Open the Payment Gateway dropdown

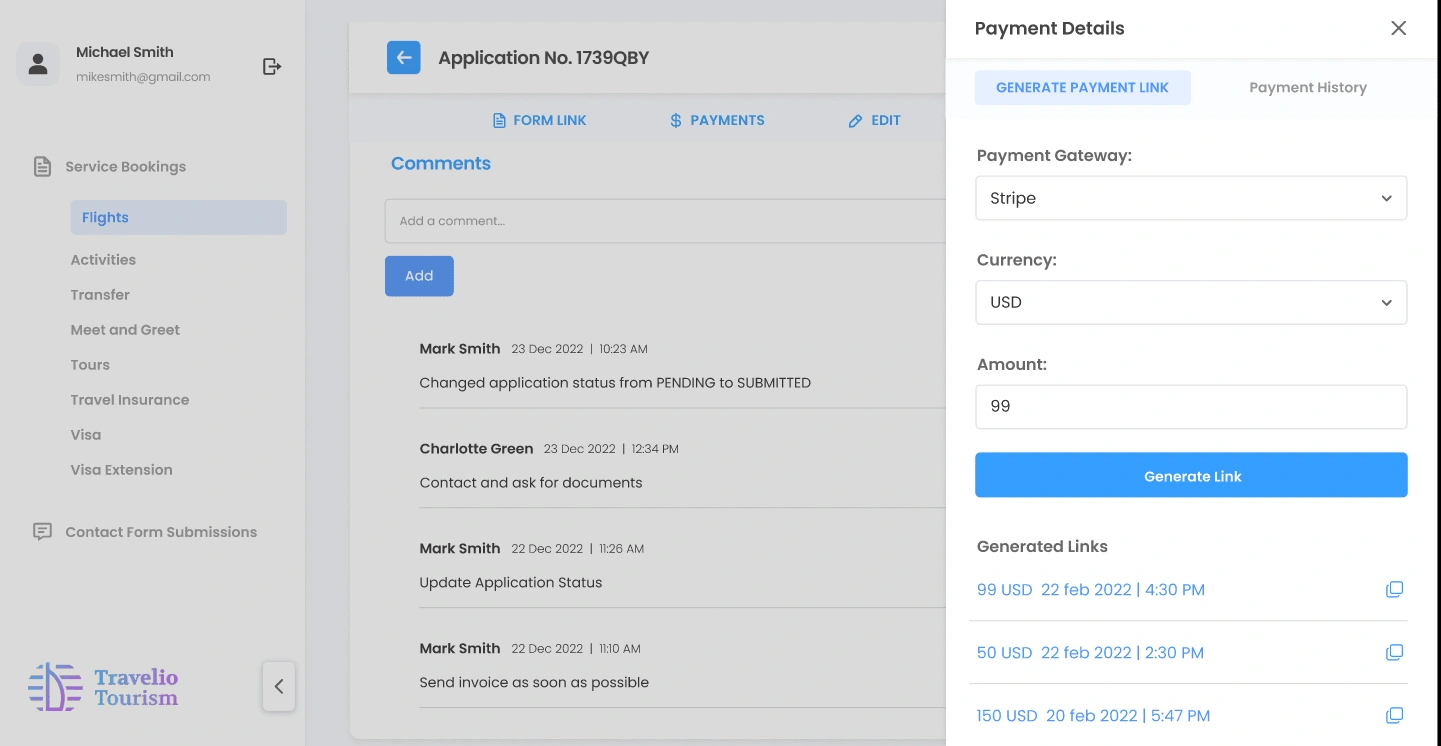tap(1191, 198)
